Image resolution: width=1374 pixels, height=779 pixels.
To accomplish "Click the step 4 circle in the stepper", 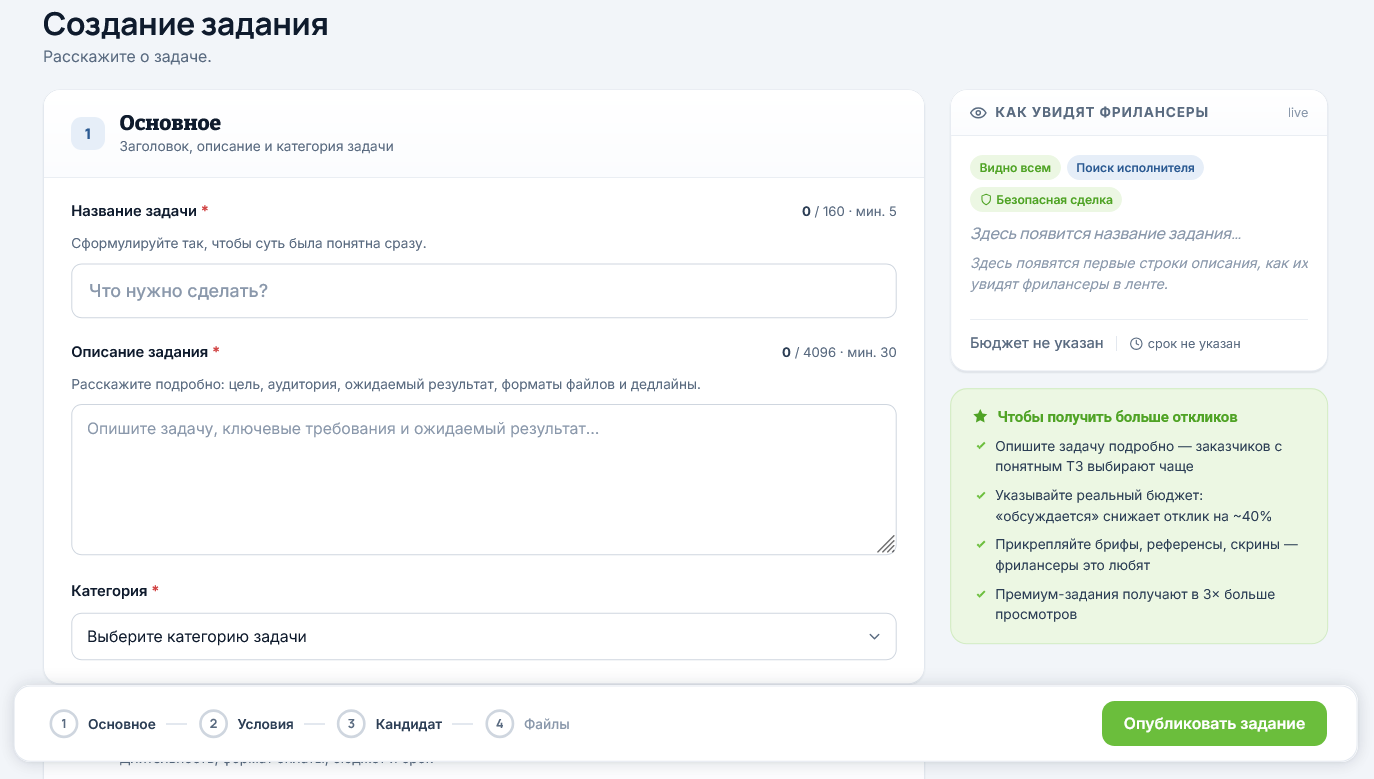I will point(500,724).
